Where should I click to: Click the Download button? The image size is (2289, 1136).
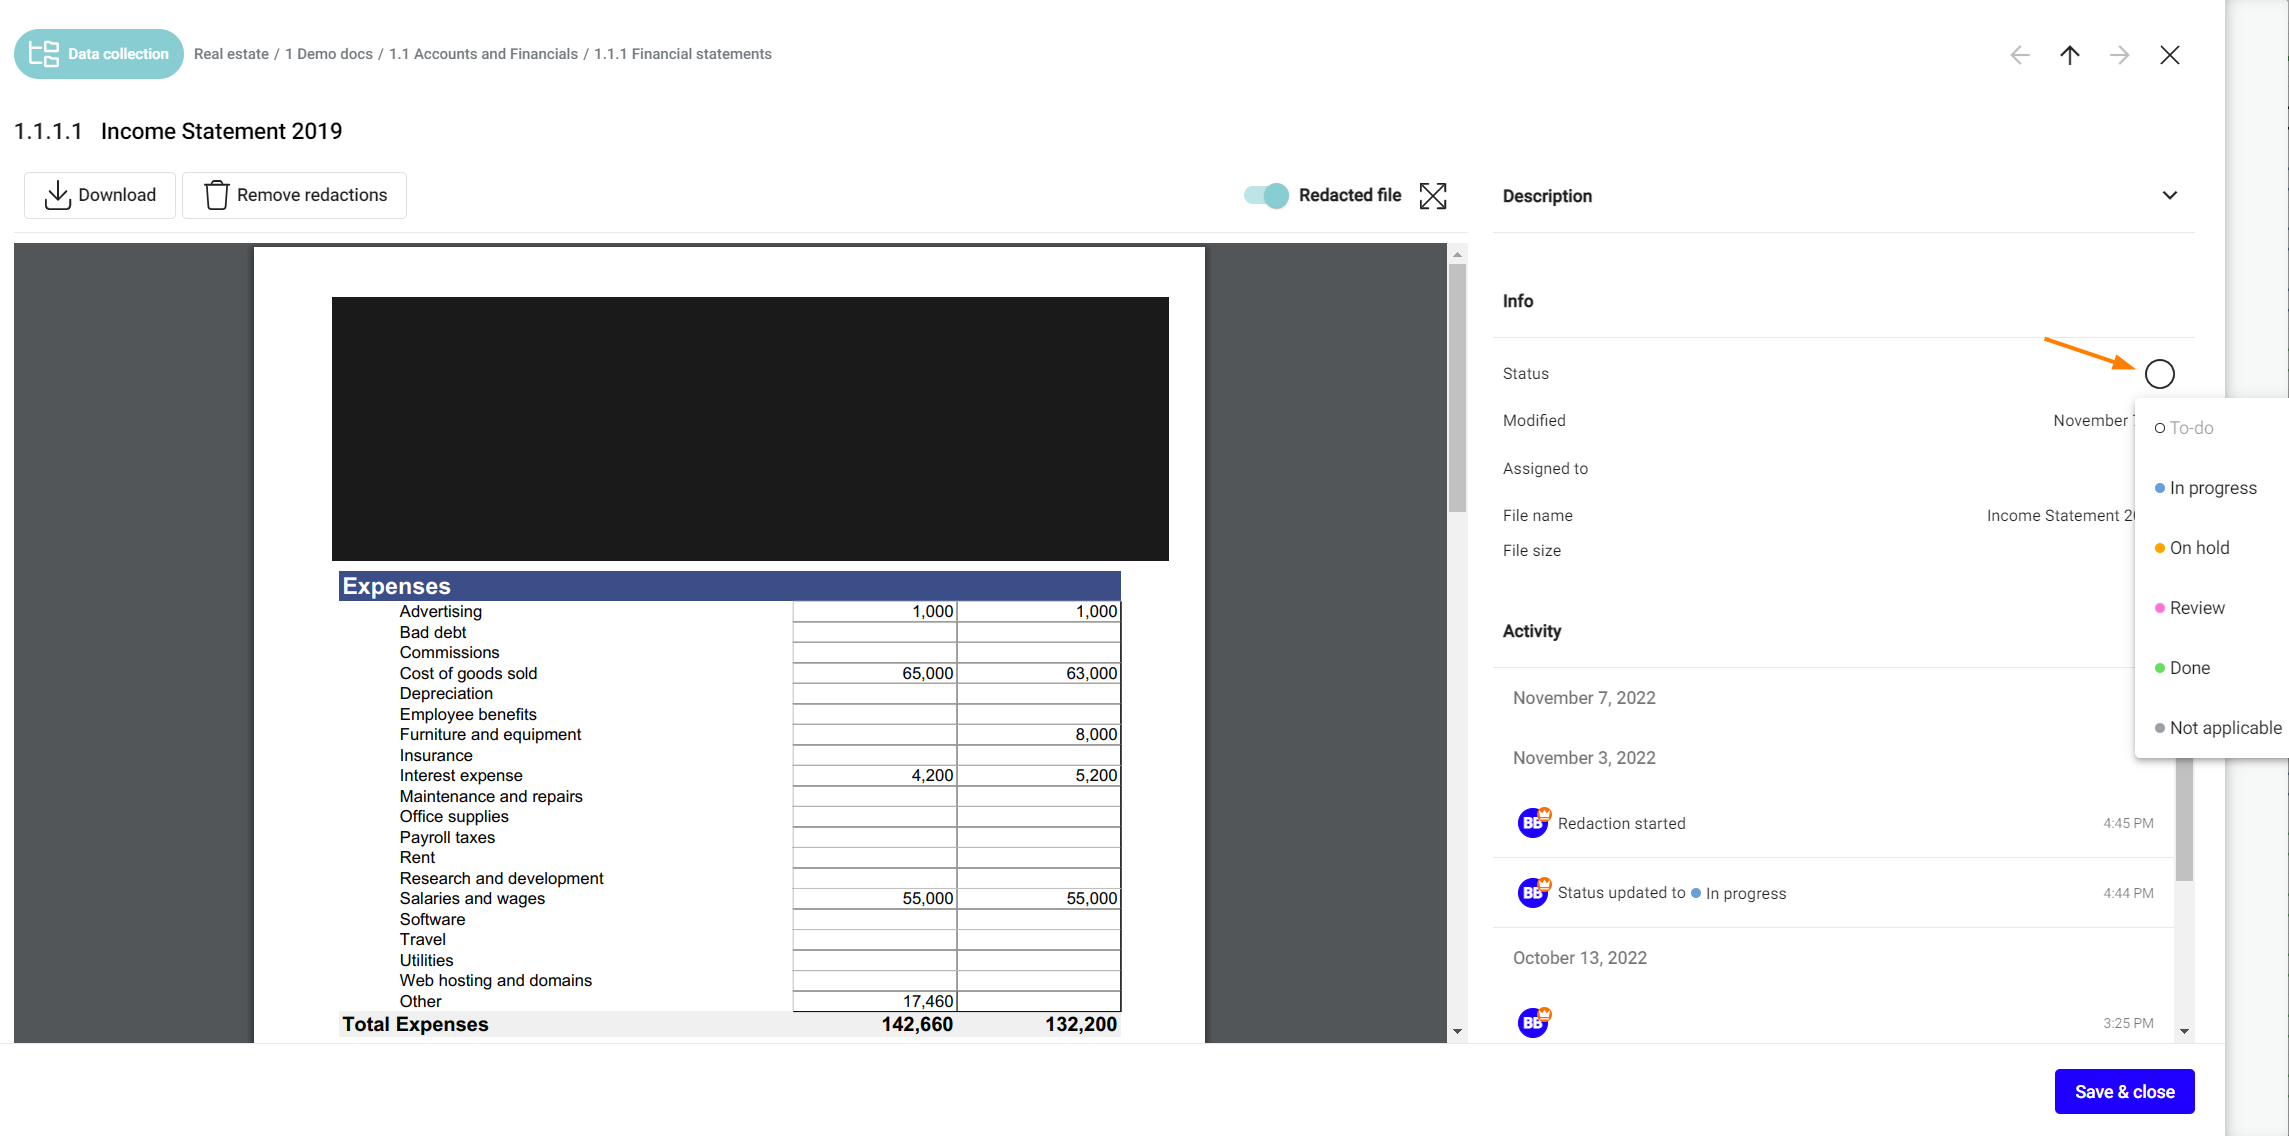[100, 196]
